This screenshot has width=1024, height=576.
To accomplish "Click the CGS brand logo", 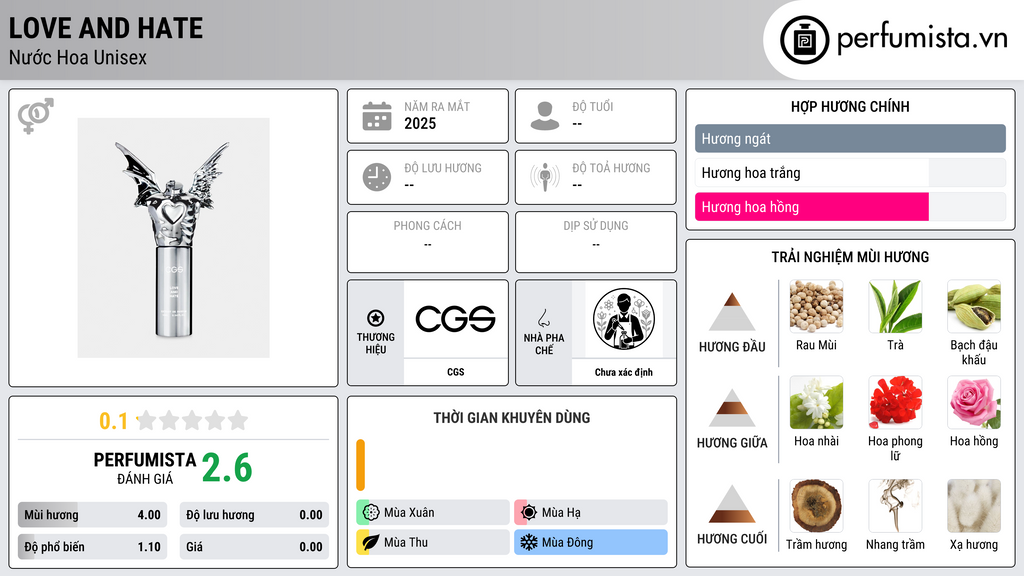I will (455, 319).
